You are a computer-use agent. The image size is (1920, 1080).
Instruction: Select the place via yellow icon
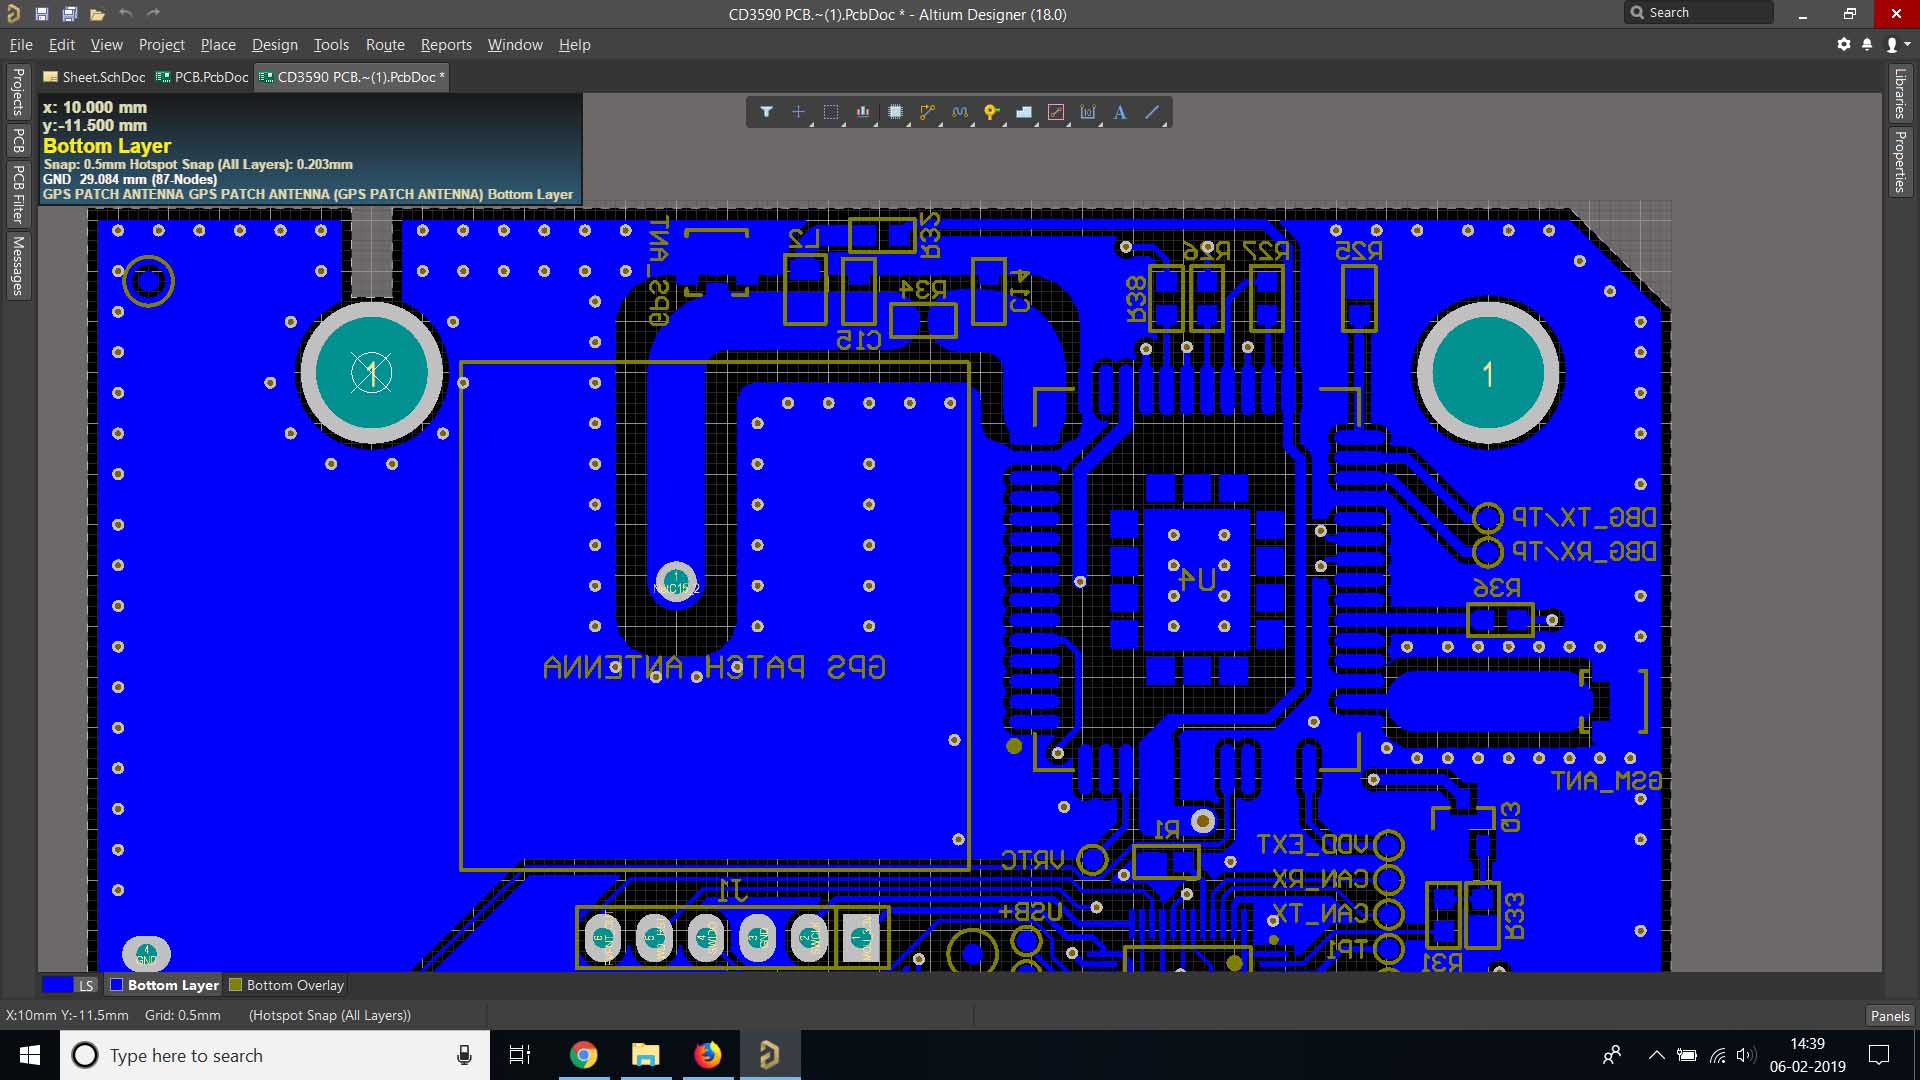click(990, 112)
